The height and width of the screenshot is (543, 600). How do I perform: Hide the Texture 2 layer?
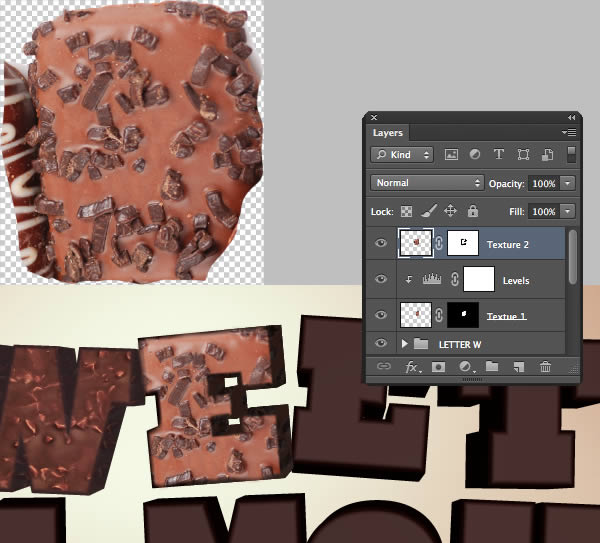click(x=381, y=243)
